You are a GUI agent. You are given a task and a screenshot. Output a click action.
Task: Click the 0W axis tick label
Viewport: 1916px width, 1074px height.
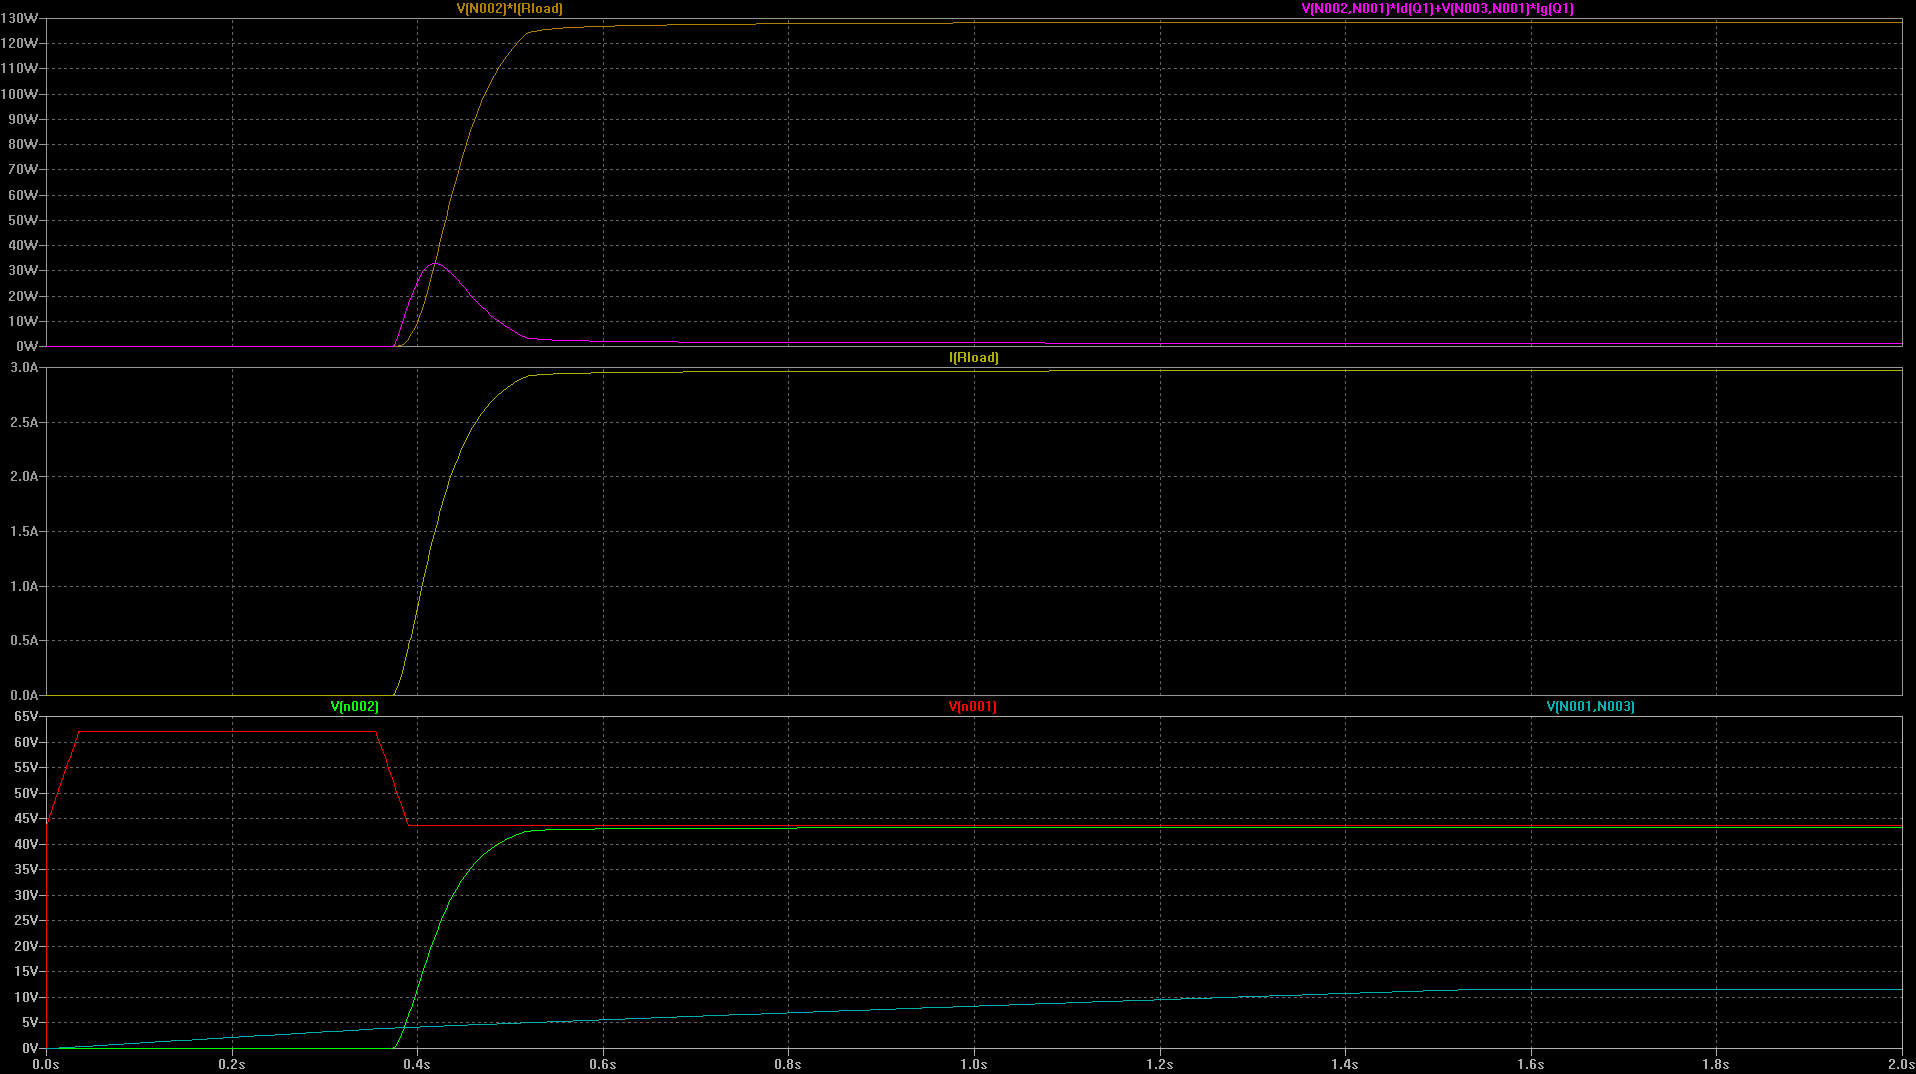27,346
